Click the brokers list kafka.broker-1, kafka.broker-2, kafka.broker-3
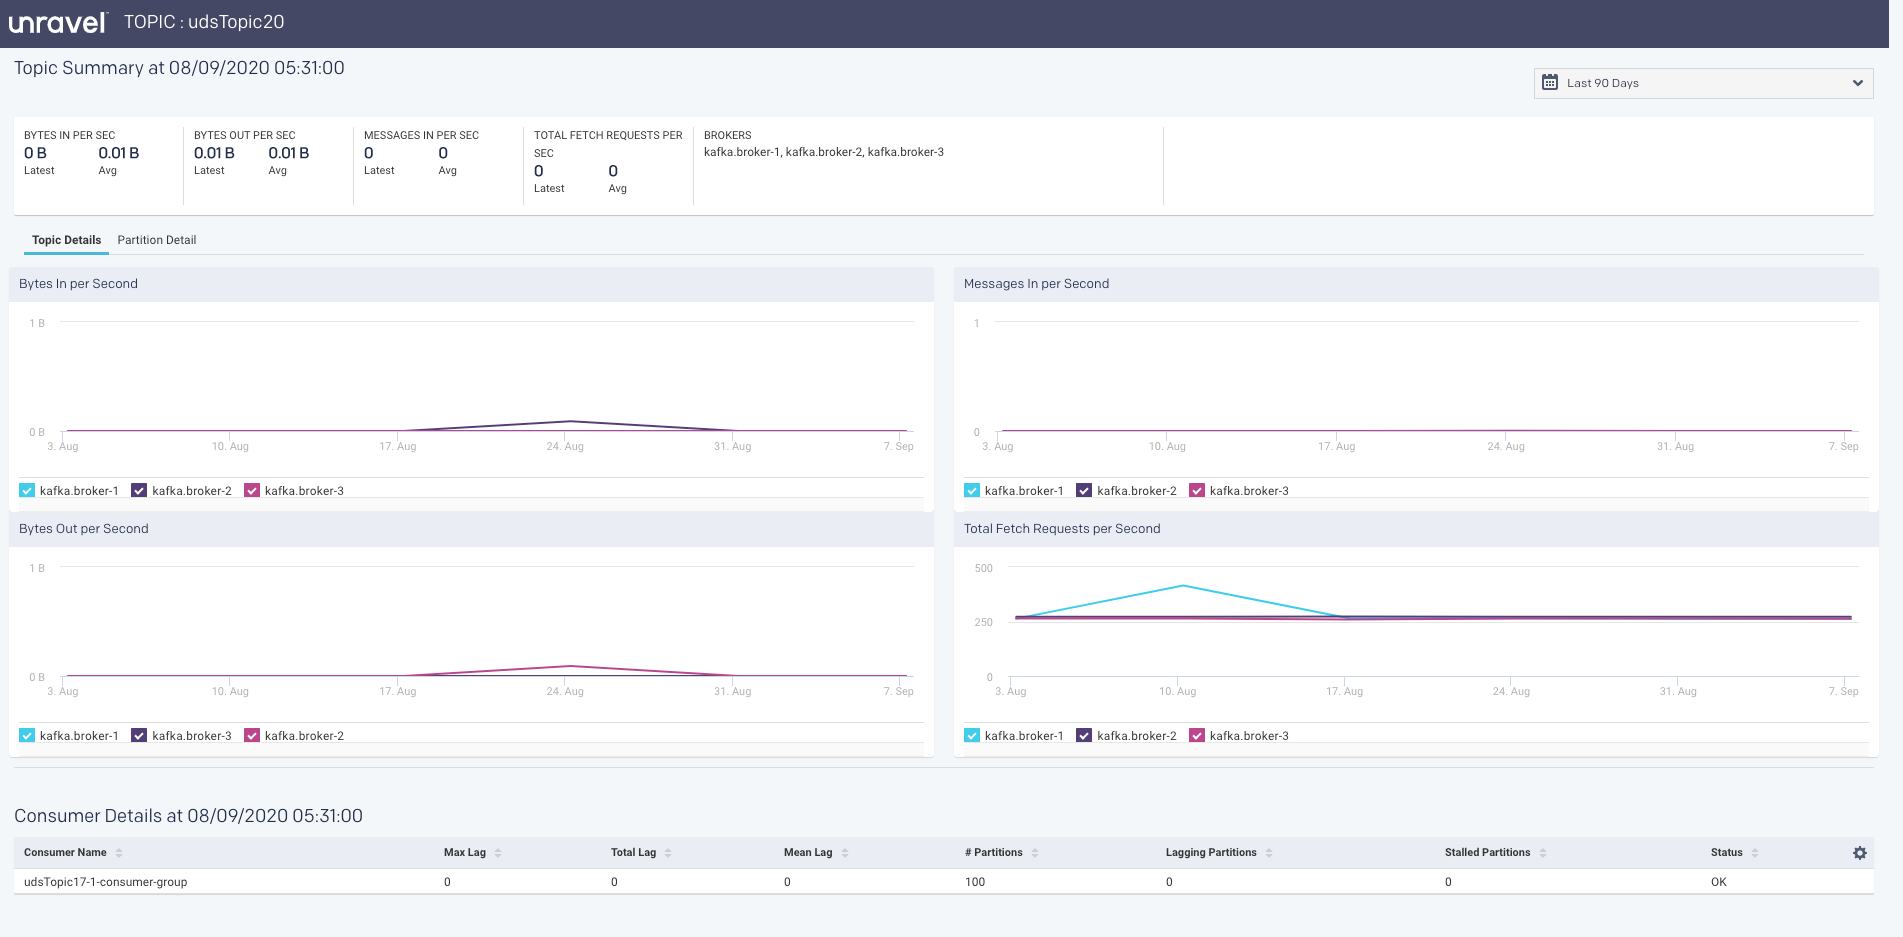This screenshot has height=937, width=1903. tap(824, 152)
